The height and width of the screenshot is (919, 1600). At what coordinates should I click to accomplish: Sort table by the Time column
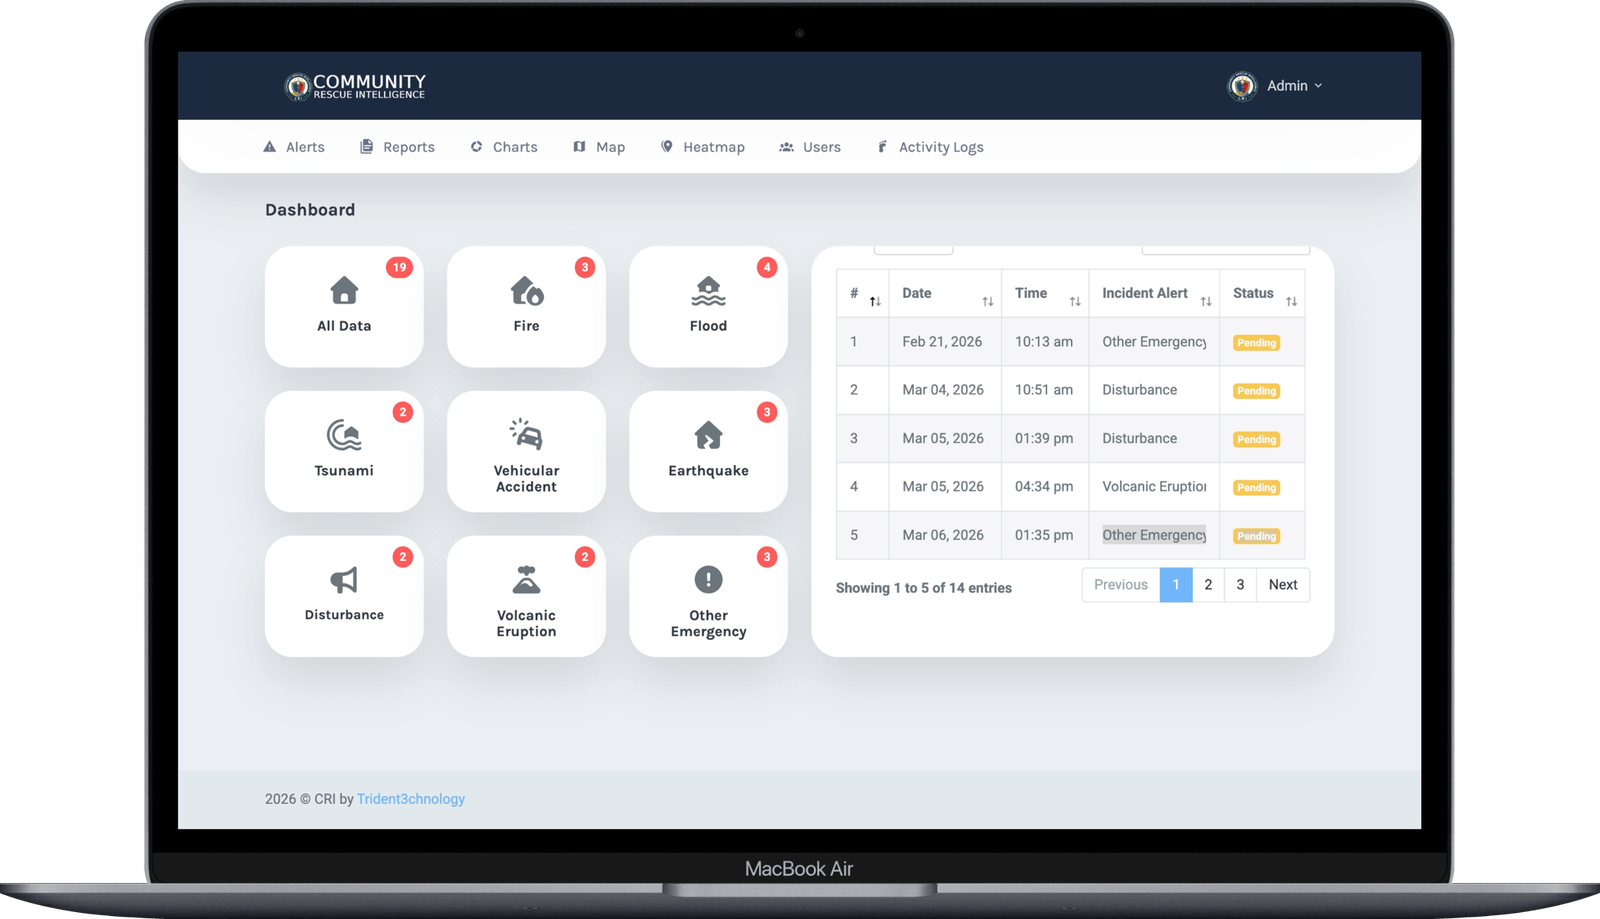(1045, 293)
